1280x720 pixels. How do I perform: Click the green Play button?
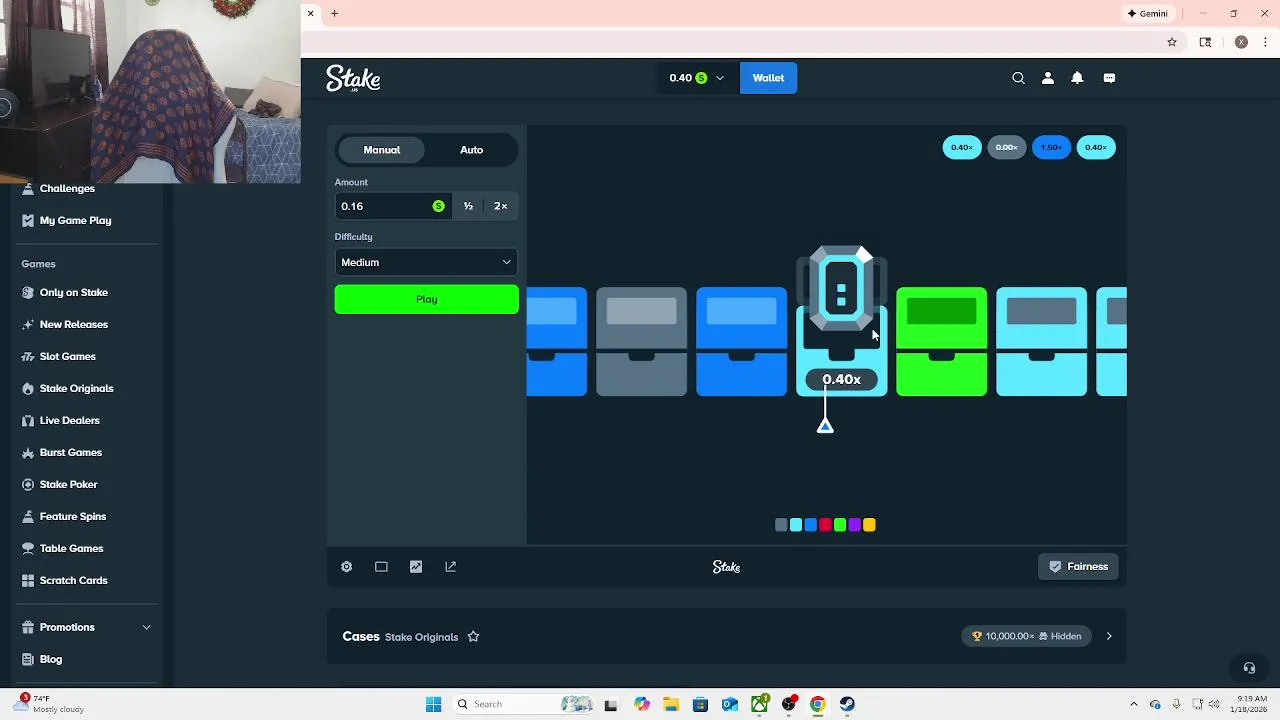coord(426,299)
